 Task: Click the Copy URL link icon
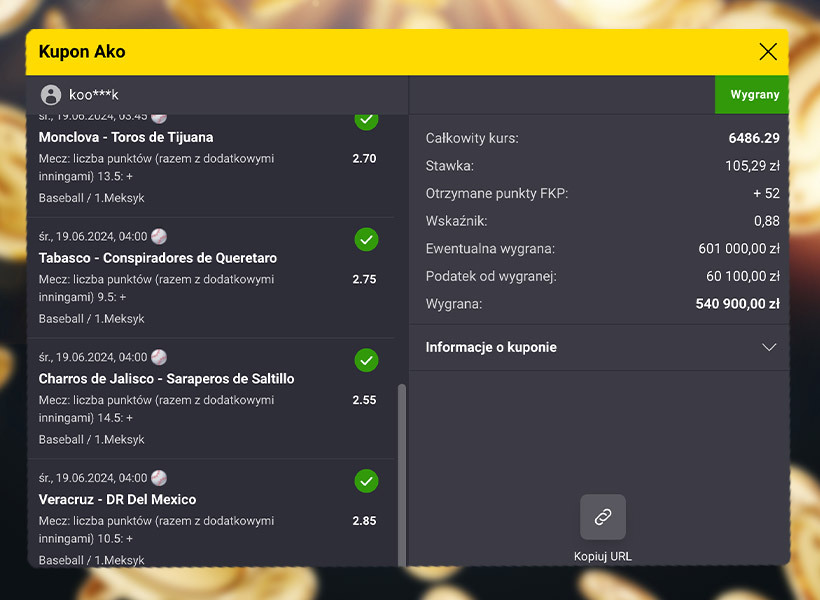[x=602, y=517]
